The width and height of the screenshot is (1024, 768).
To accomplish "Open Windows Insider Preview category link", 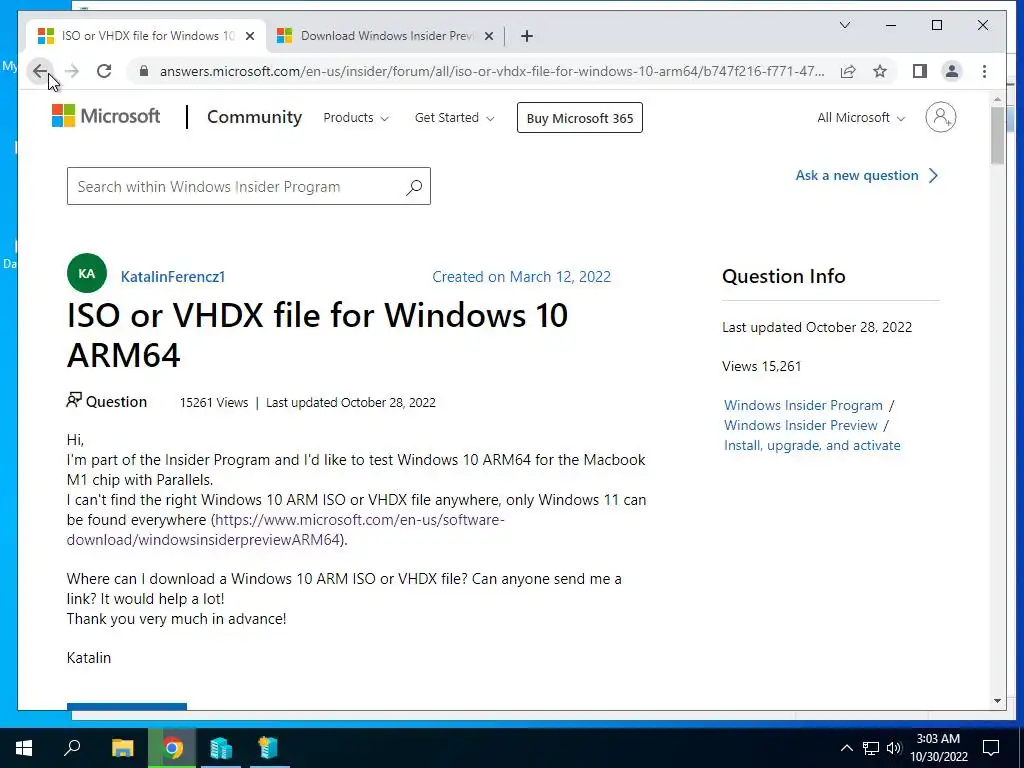I will [x=801, y=425].
